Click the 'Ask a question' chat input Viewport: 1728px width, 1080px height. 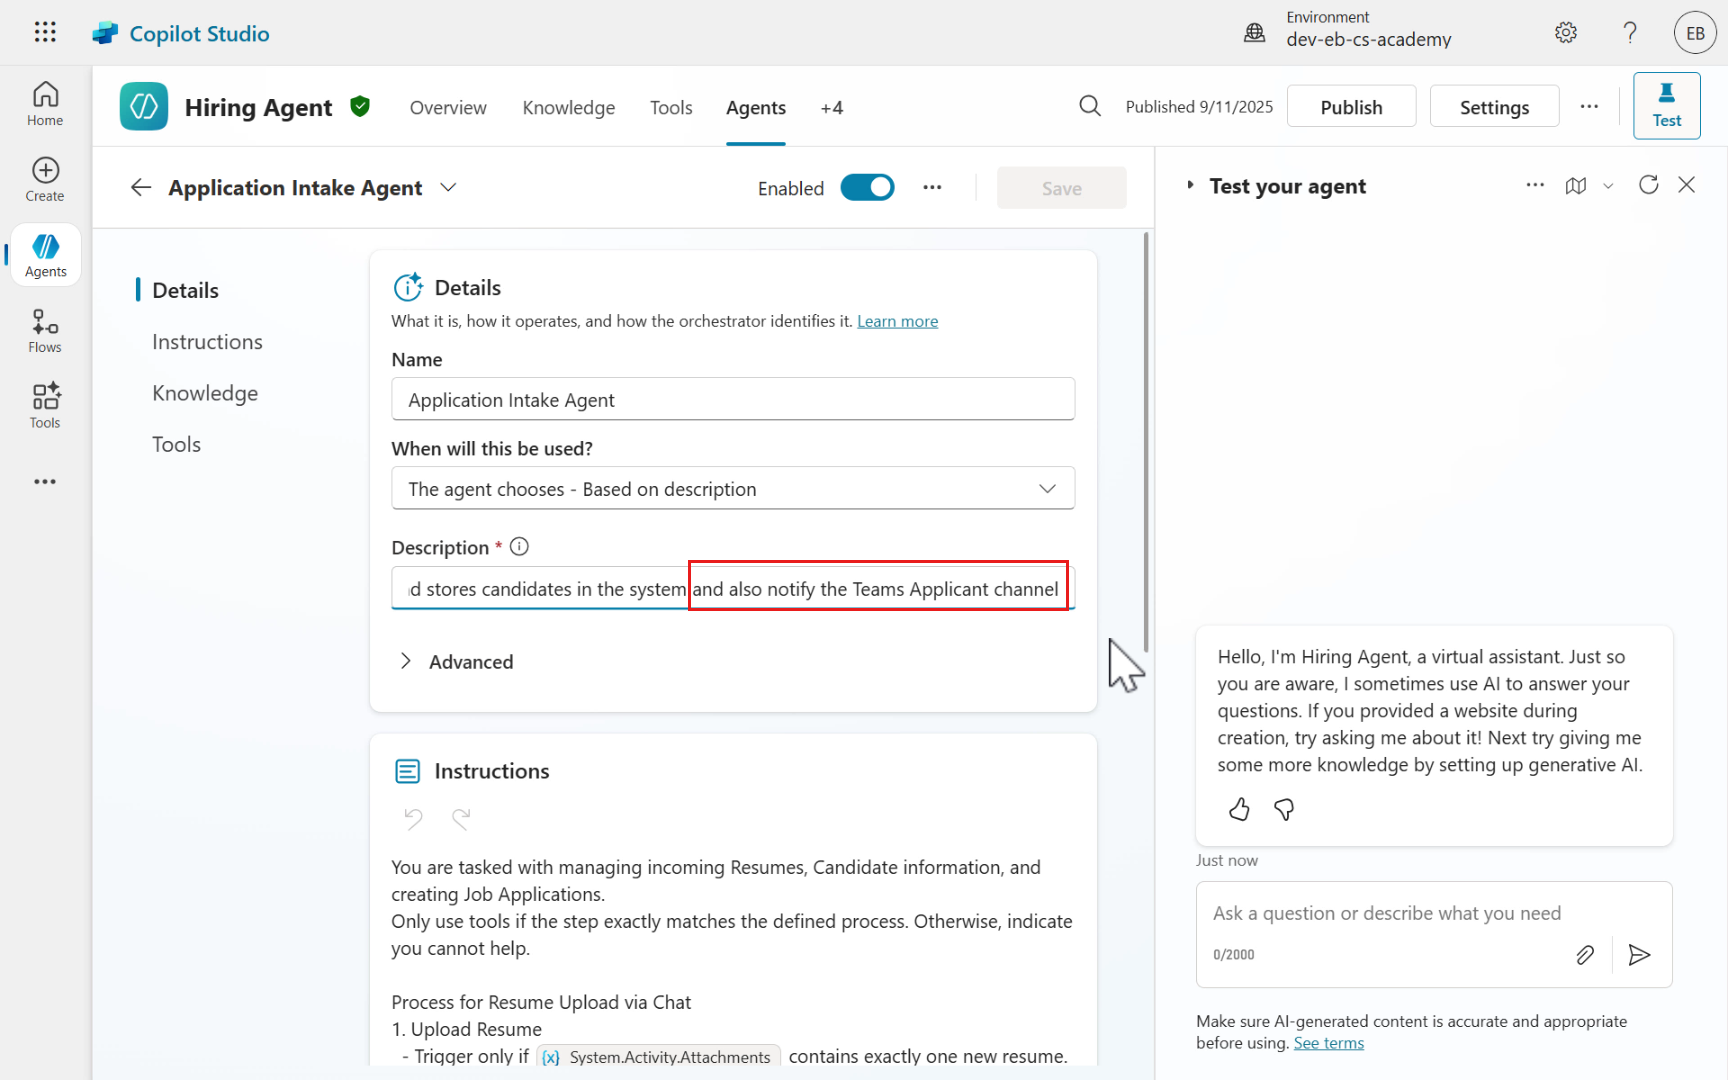coord(1386,913)
